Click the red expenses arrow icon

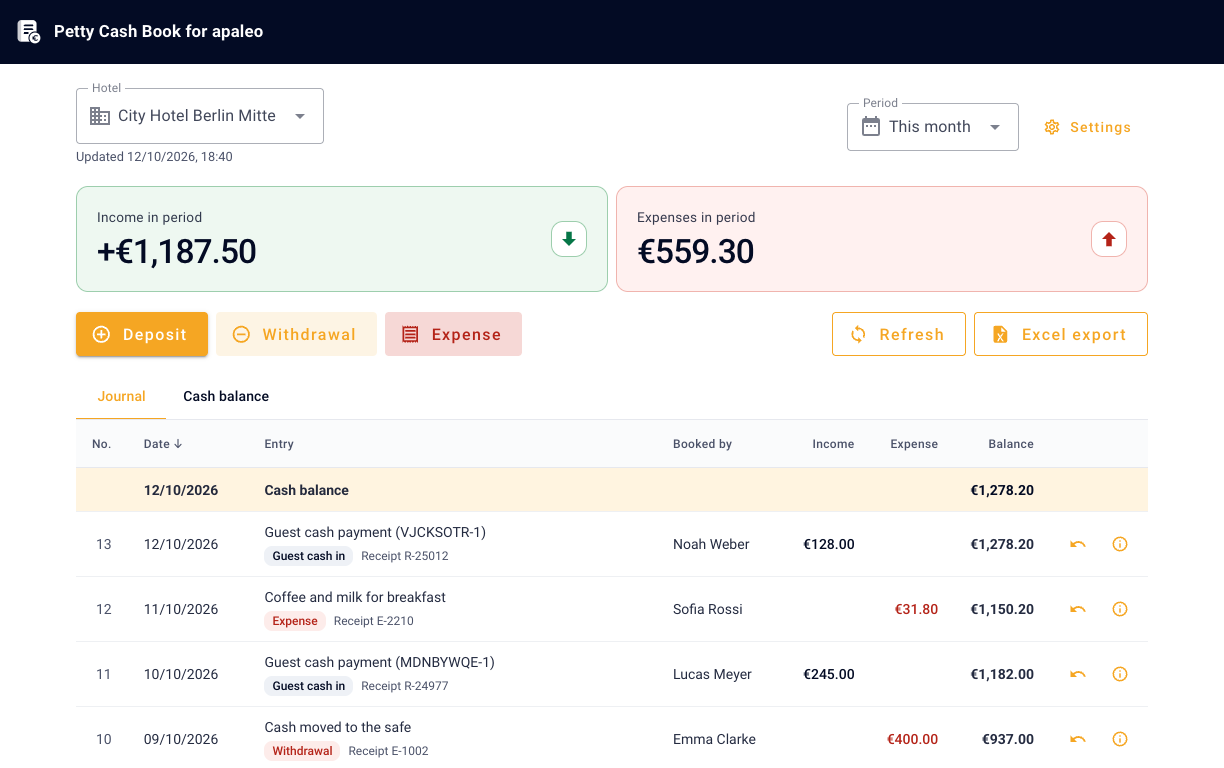[x=1109, y=239]
